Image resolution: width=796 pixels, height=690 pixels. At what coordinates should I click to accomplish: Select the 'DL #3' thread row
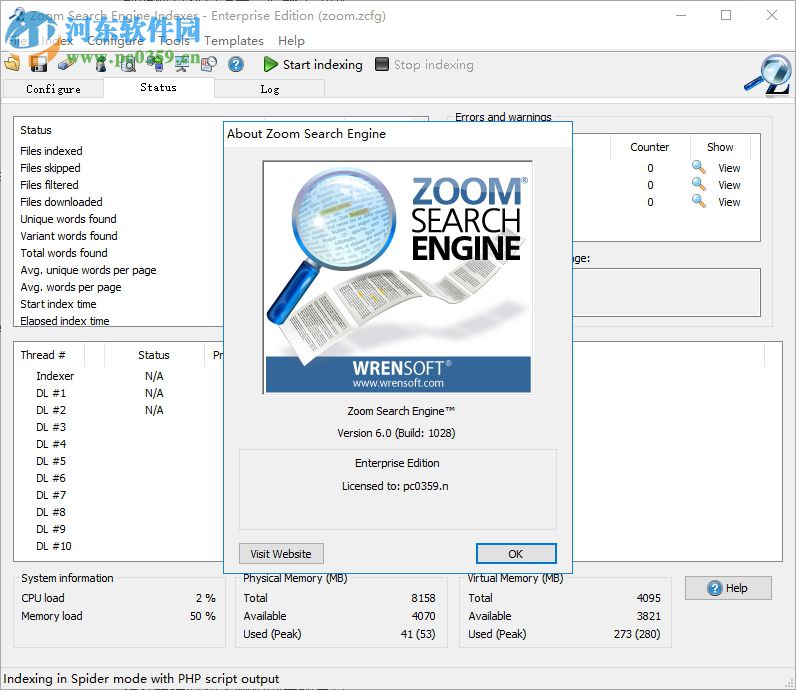click(51, 427)
